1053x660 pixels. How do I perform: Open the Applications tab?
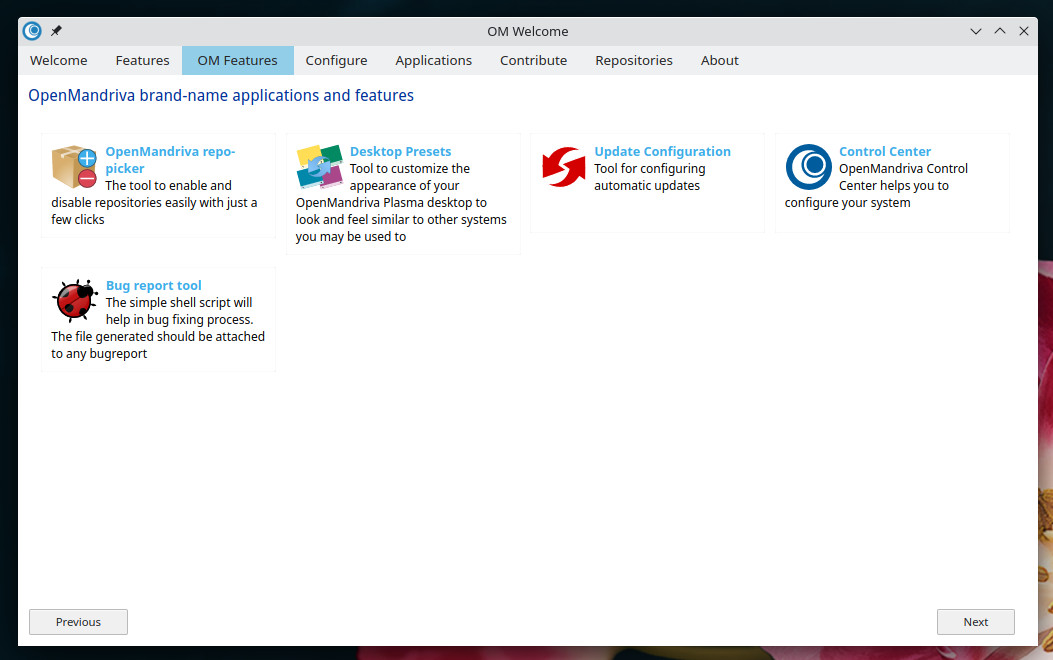point(434,60)
